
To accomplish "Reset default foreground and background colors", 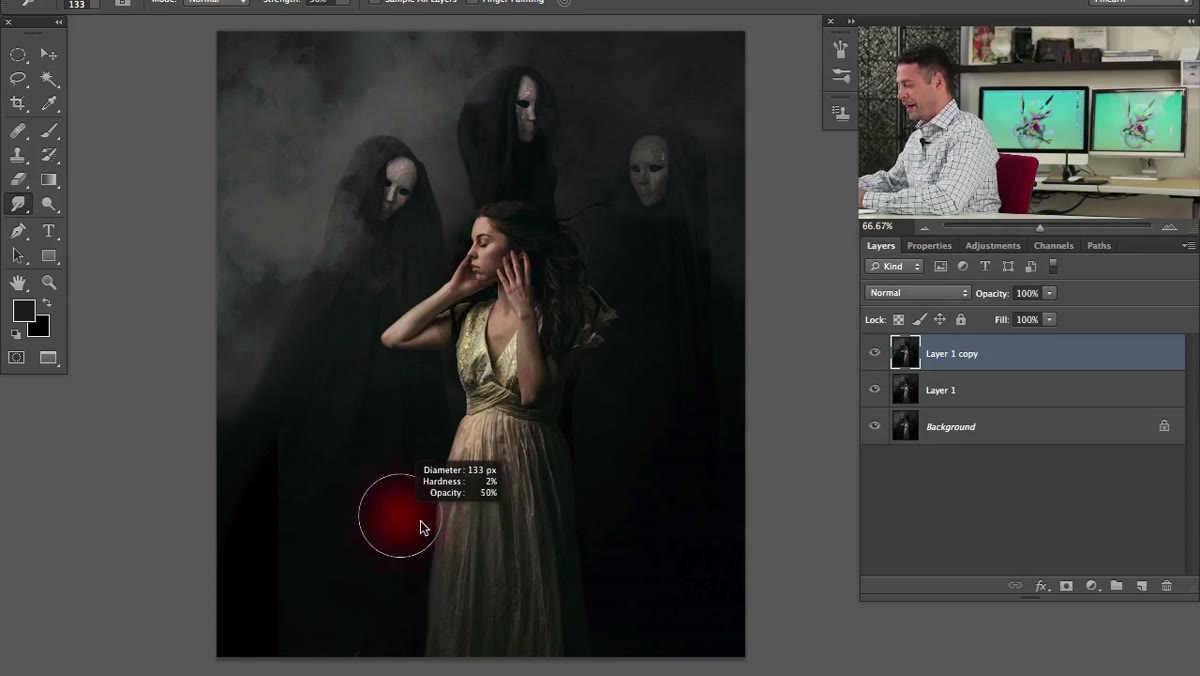I will tap(16, 334).
